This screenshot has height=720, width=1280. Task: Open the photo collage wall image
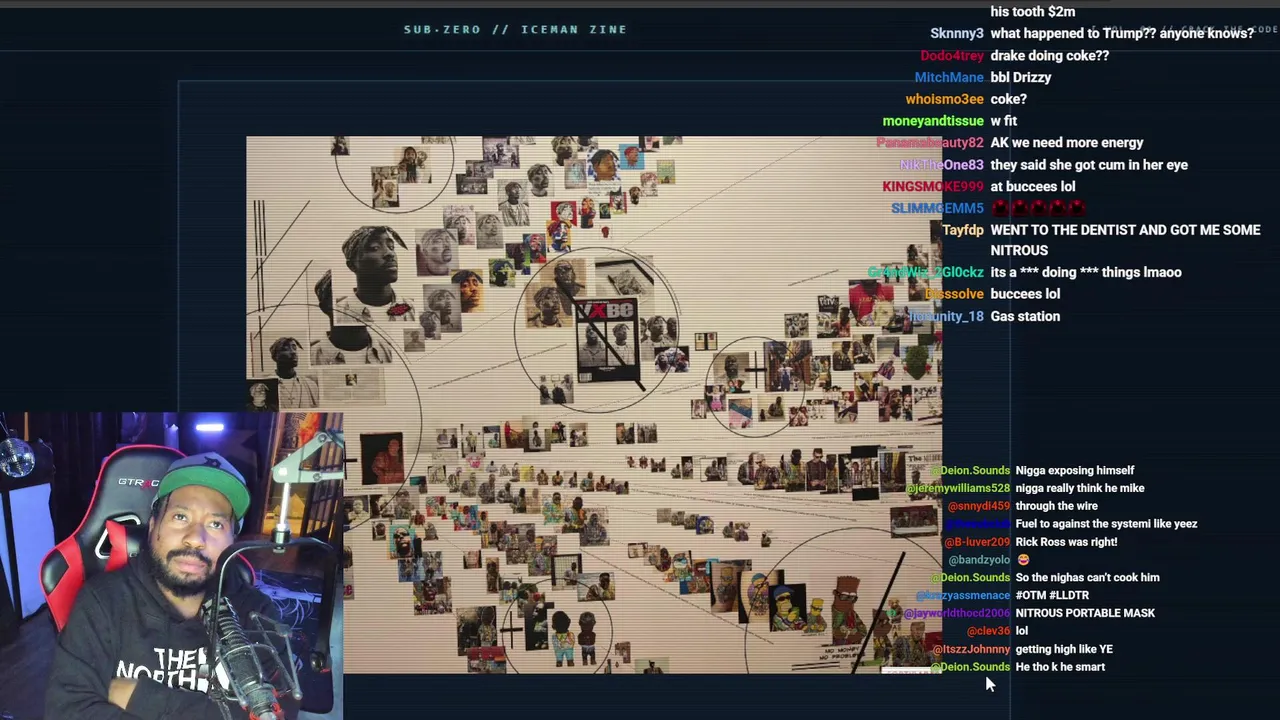pos(594,405)
